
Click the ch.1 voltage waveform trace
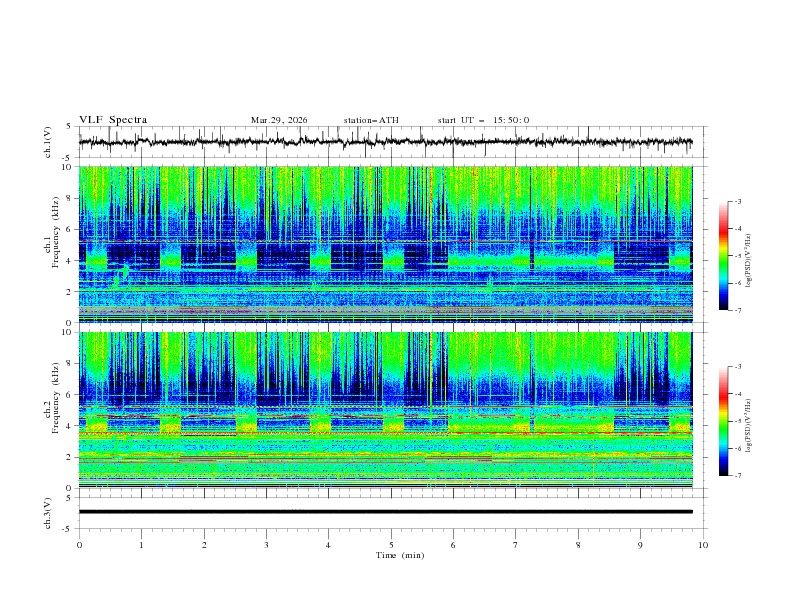tap(385, 142)
